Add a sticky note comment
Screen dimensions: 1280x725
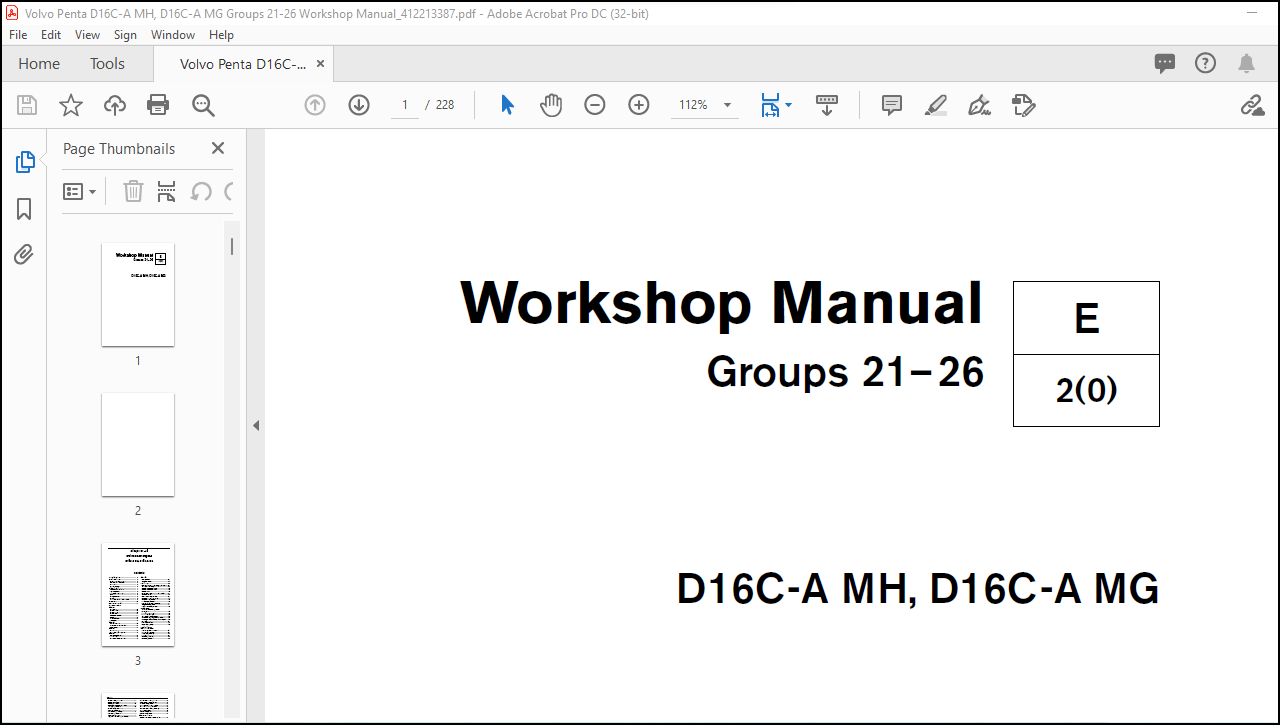tap(892, 105)
